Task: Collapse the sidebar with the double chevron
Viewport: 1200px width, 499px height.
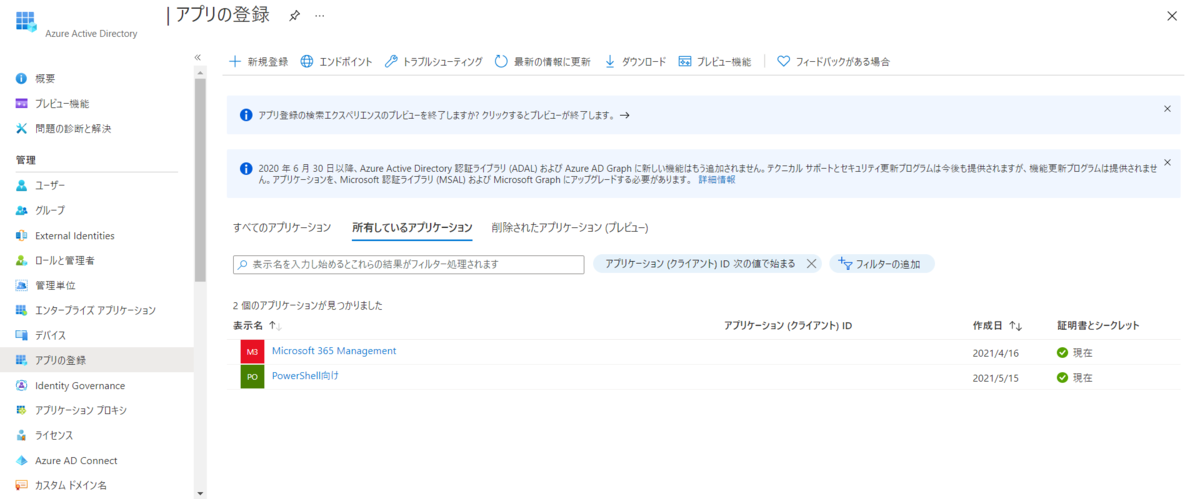Action: point(198,57)
